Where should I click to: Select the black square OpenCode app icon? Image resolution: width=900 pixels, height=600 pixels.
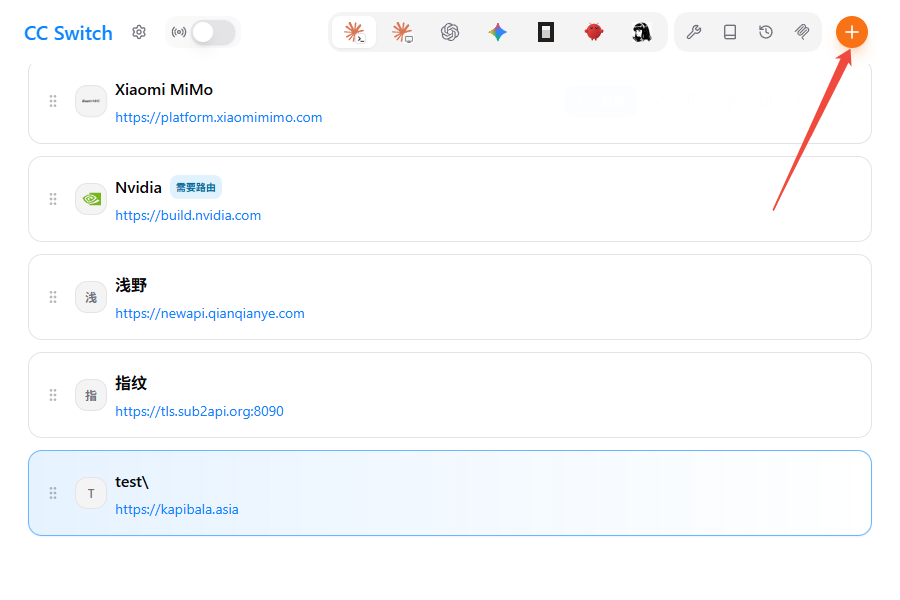[546, 32]
